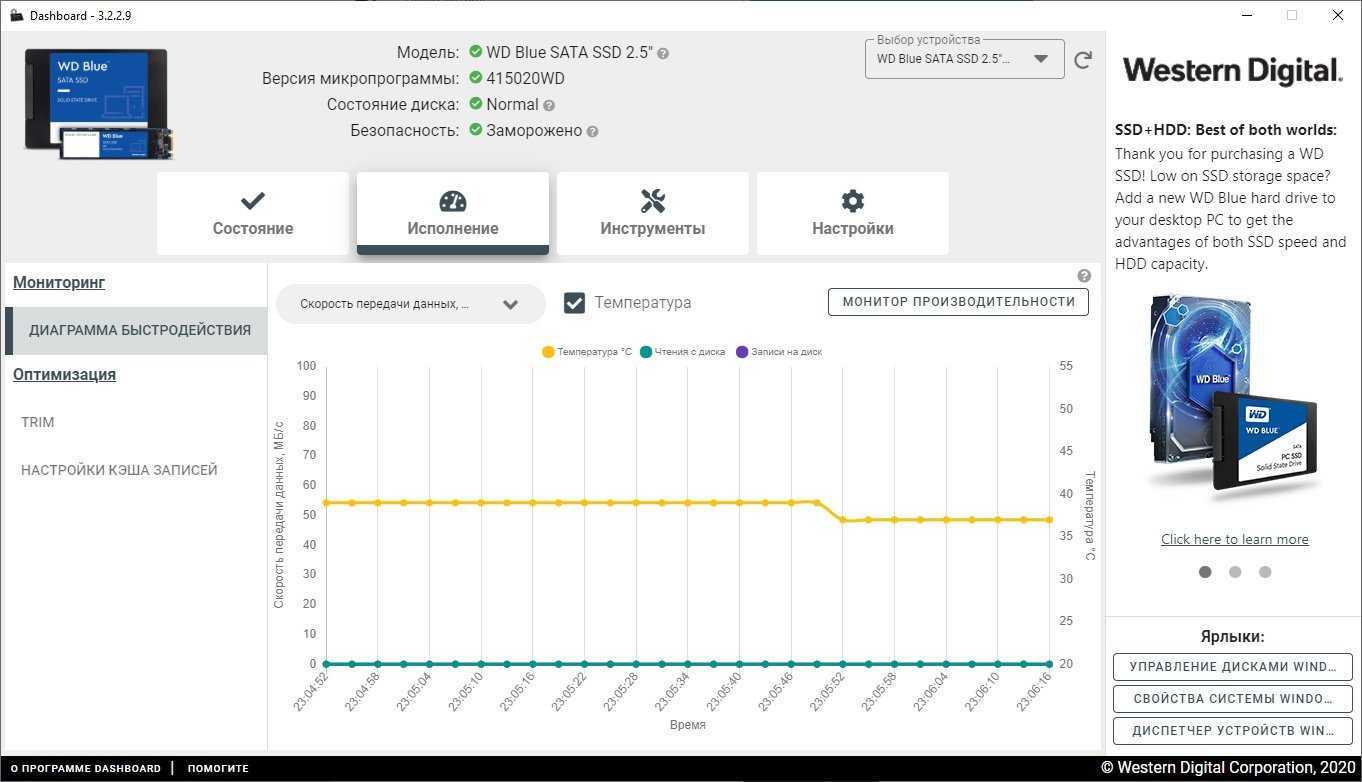Image resolution: width=1362 pixels, height=782 pixels.
Task: Click the refresh device list icon
Action: click(x=1082, y=60)
